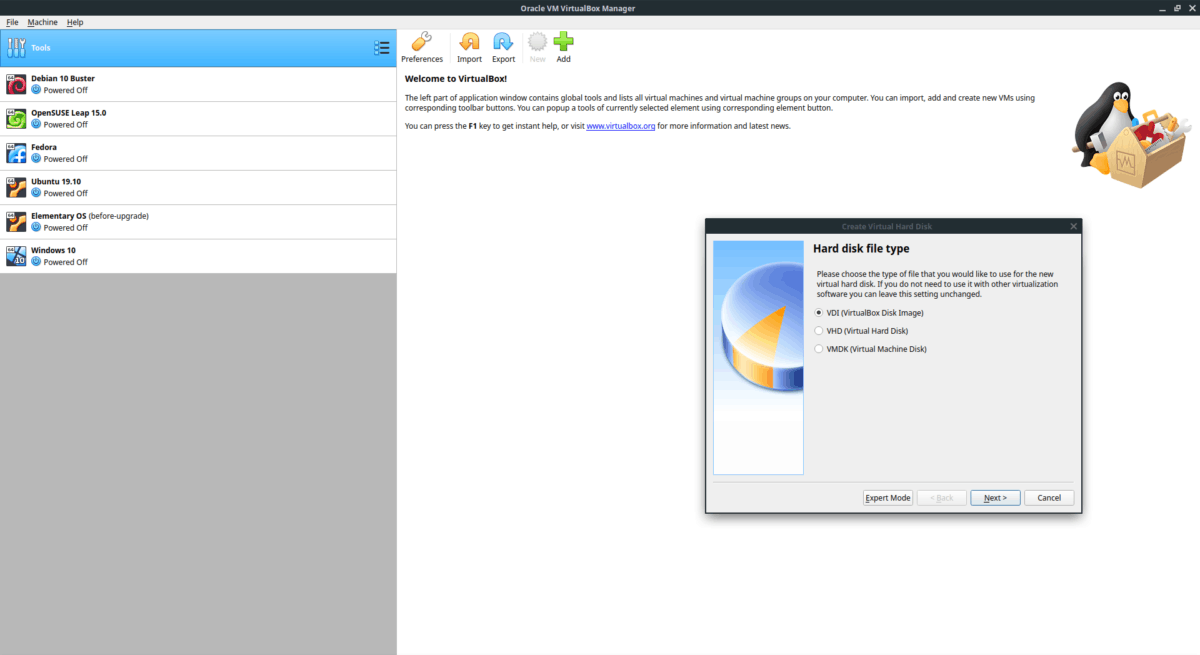Click the OpenSUSE Leap 15.0 VM icon
1200x655 pixels.
[x=15, y=118]
